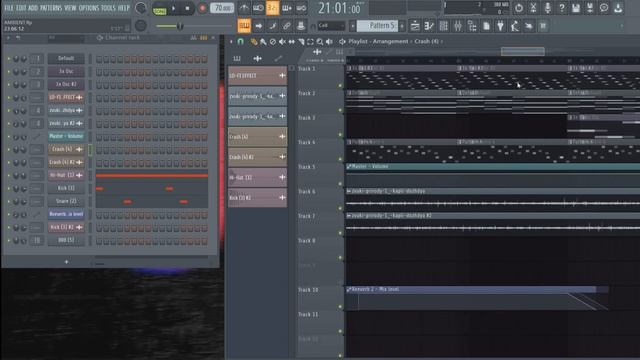
Task: Toggle mute LED for Snare (2) channel
Action: tap(8, 202)
